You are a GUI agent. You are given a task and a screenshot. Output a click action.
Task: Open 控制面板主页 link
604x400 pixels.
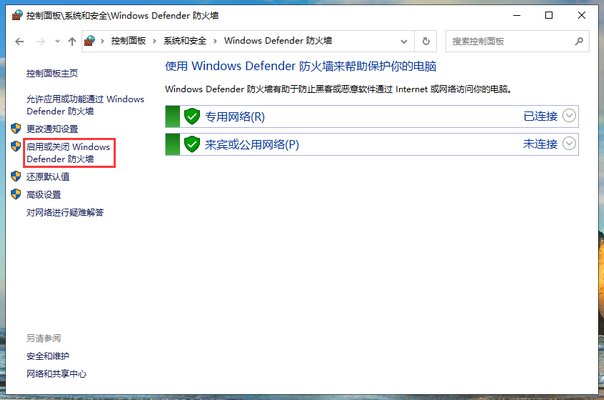pyautogui.click(x=52, y=73)
